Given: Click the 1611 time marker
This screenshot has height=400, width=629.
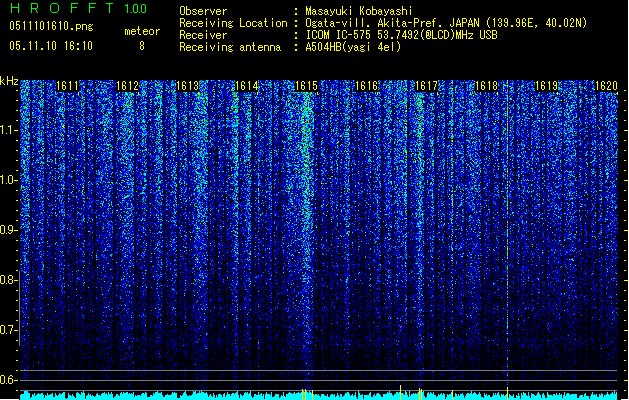Looking at the screenshot, I should [67, 86].
